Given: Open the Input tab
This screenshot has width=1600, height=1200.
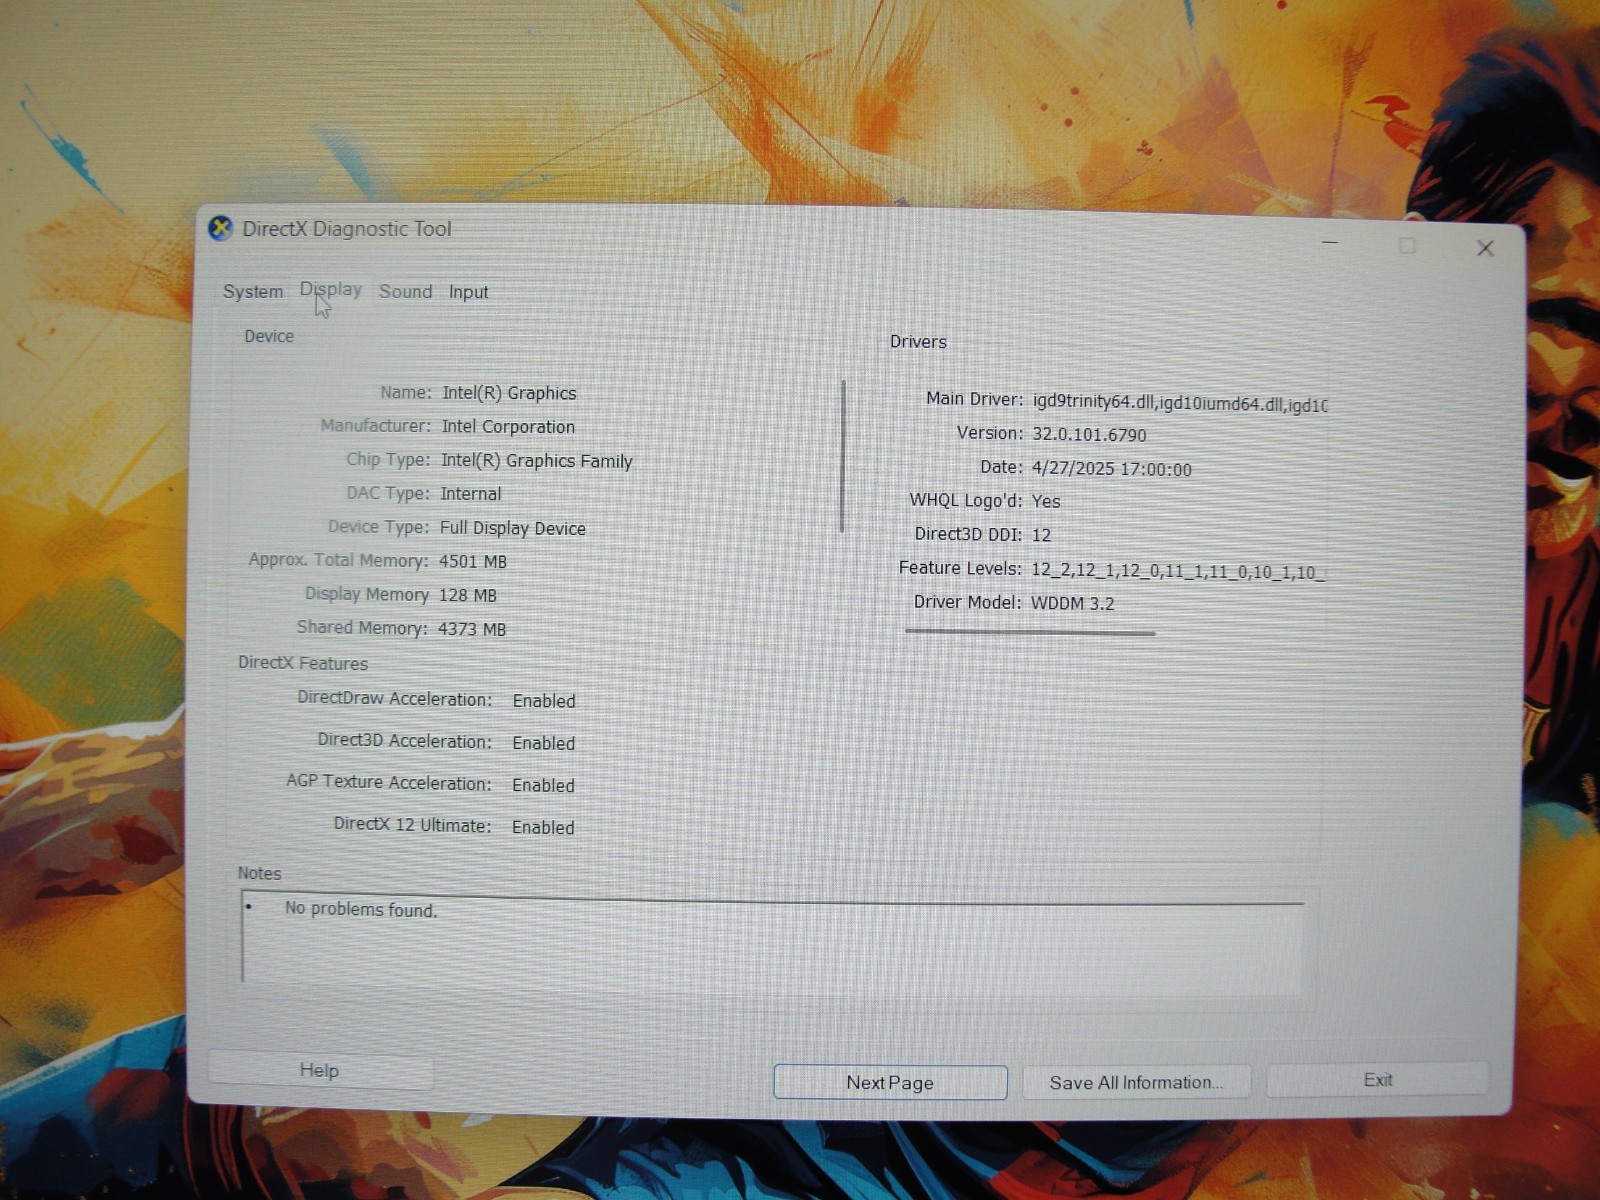Looking at the screenshot, I should coord(468,292).
